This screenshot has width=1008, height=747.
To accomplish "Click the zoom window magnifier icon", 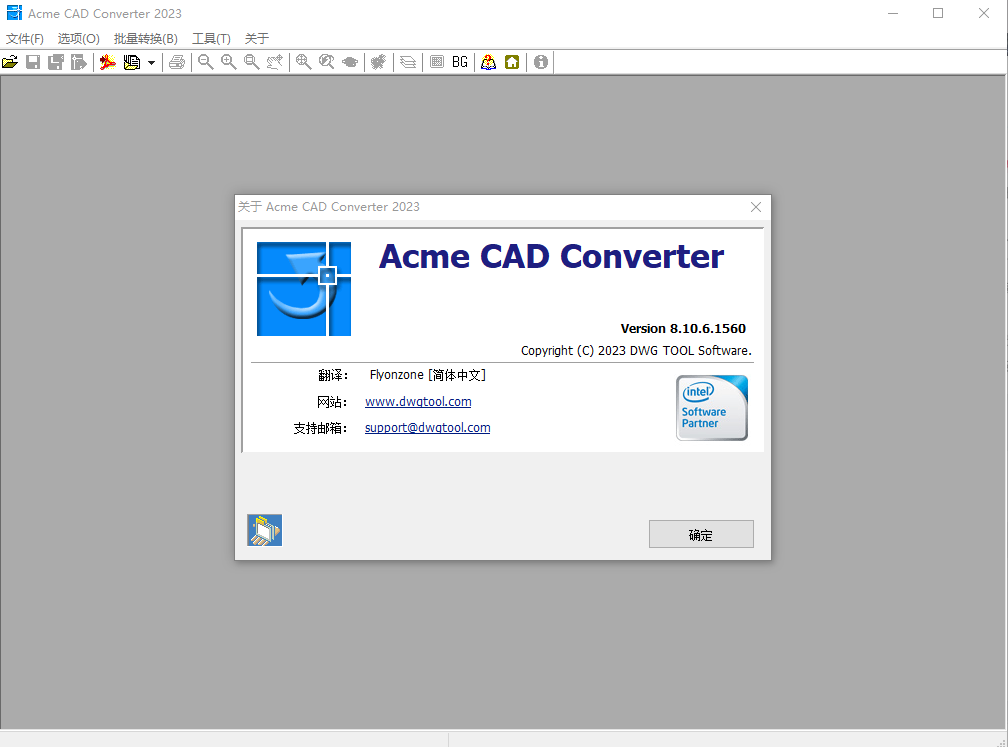I will tap(252, 62).
